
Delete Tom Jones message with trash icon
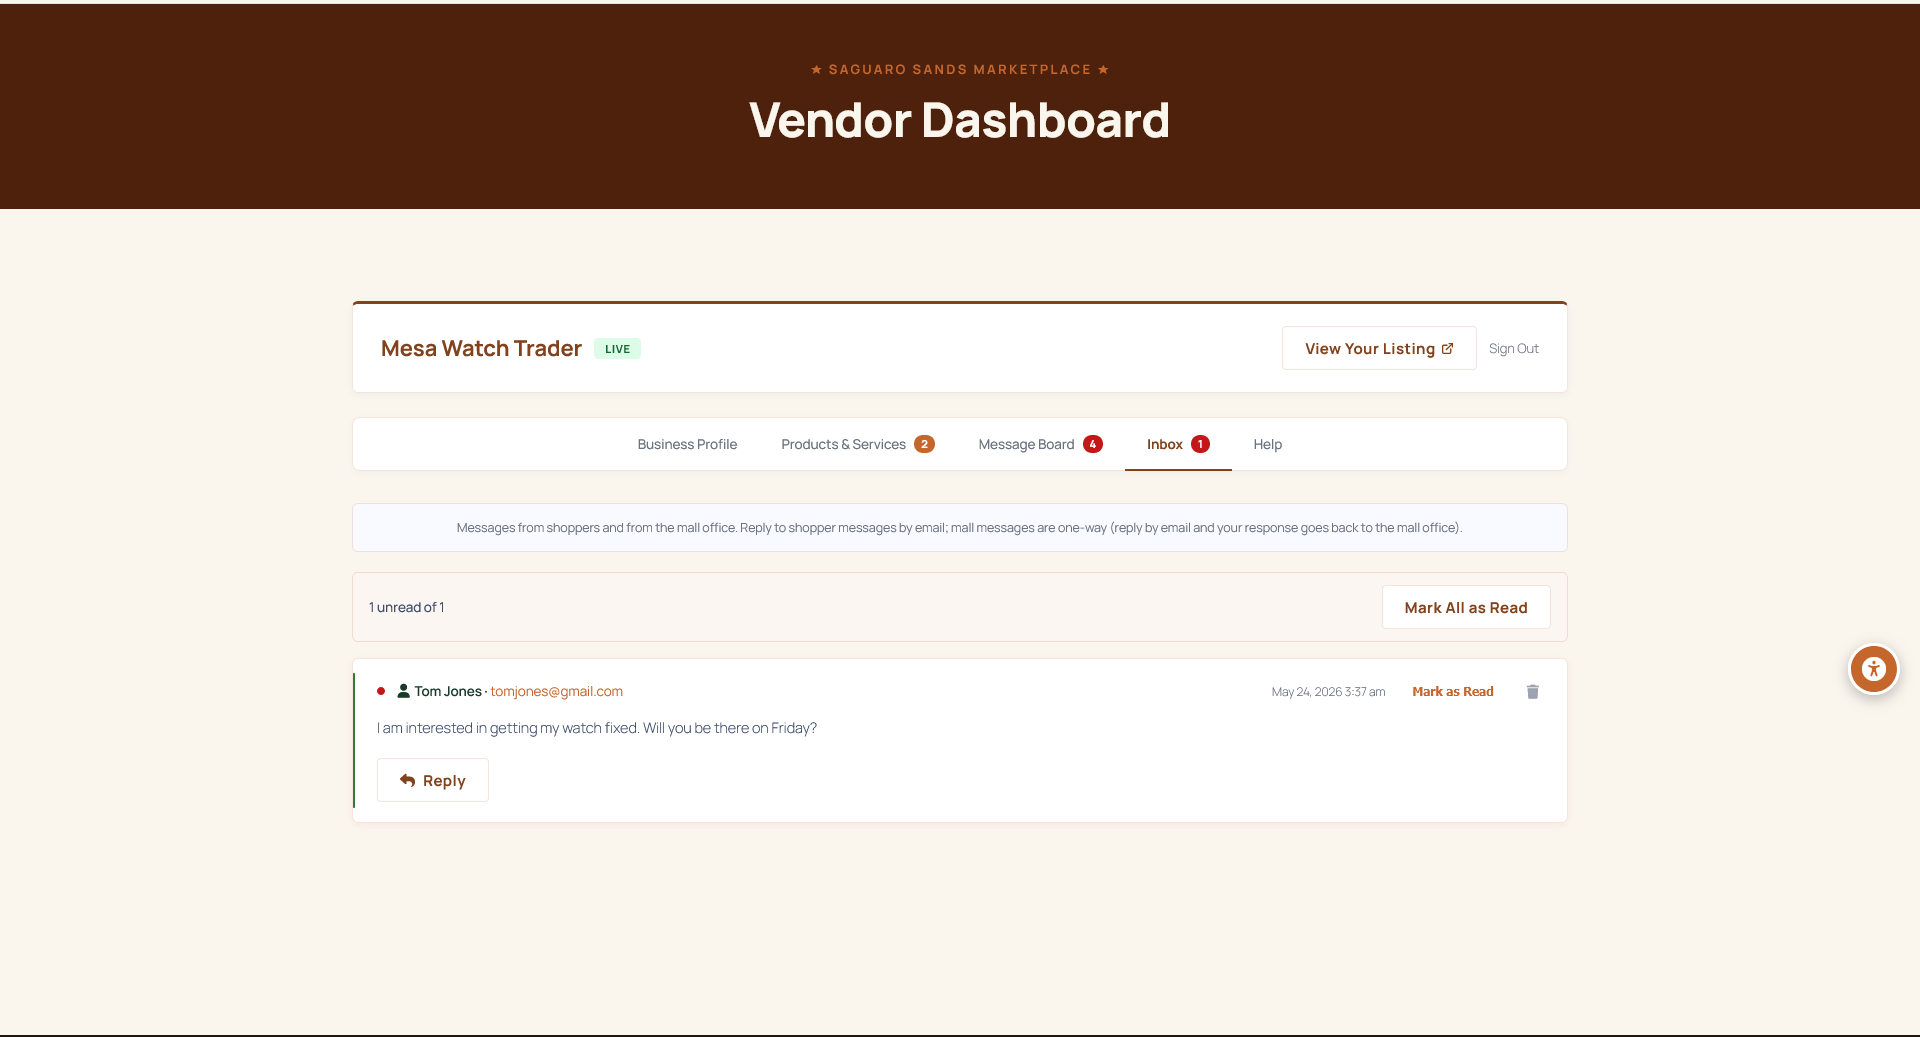[x=1532, y=692]
